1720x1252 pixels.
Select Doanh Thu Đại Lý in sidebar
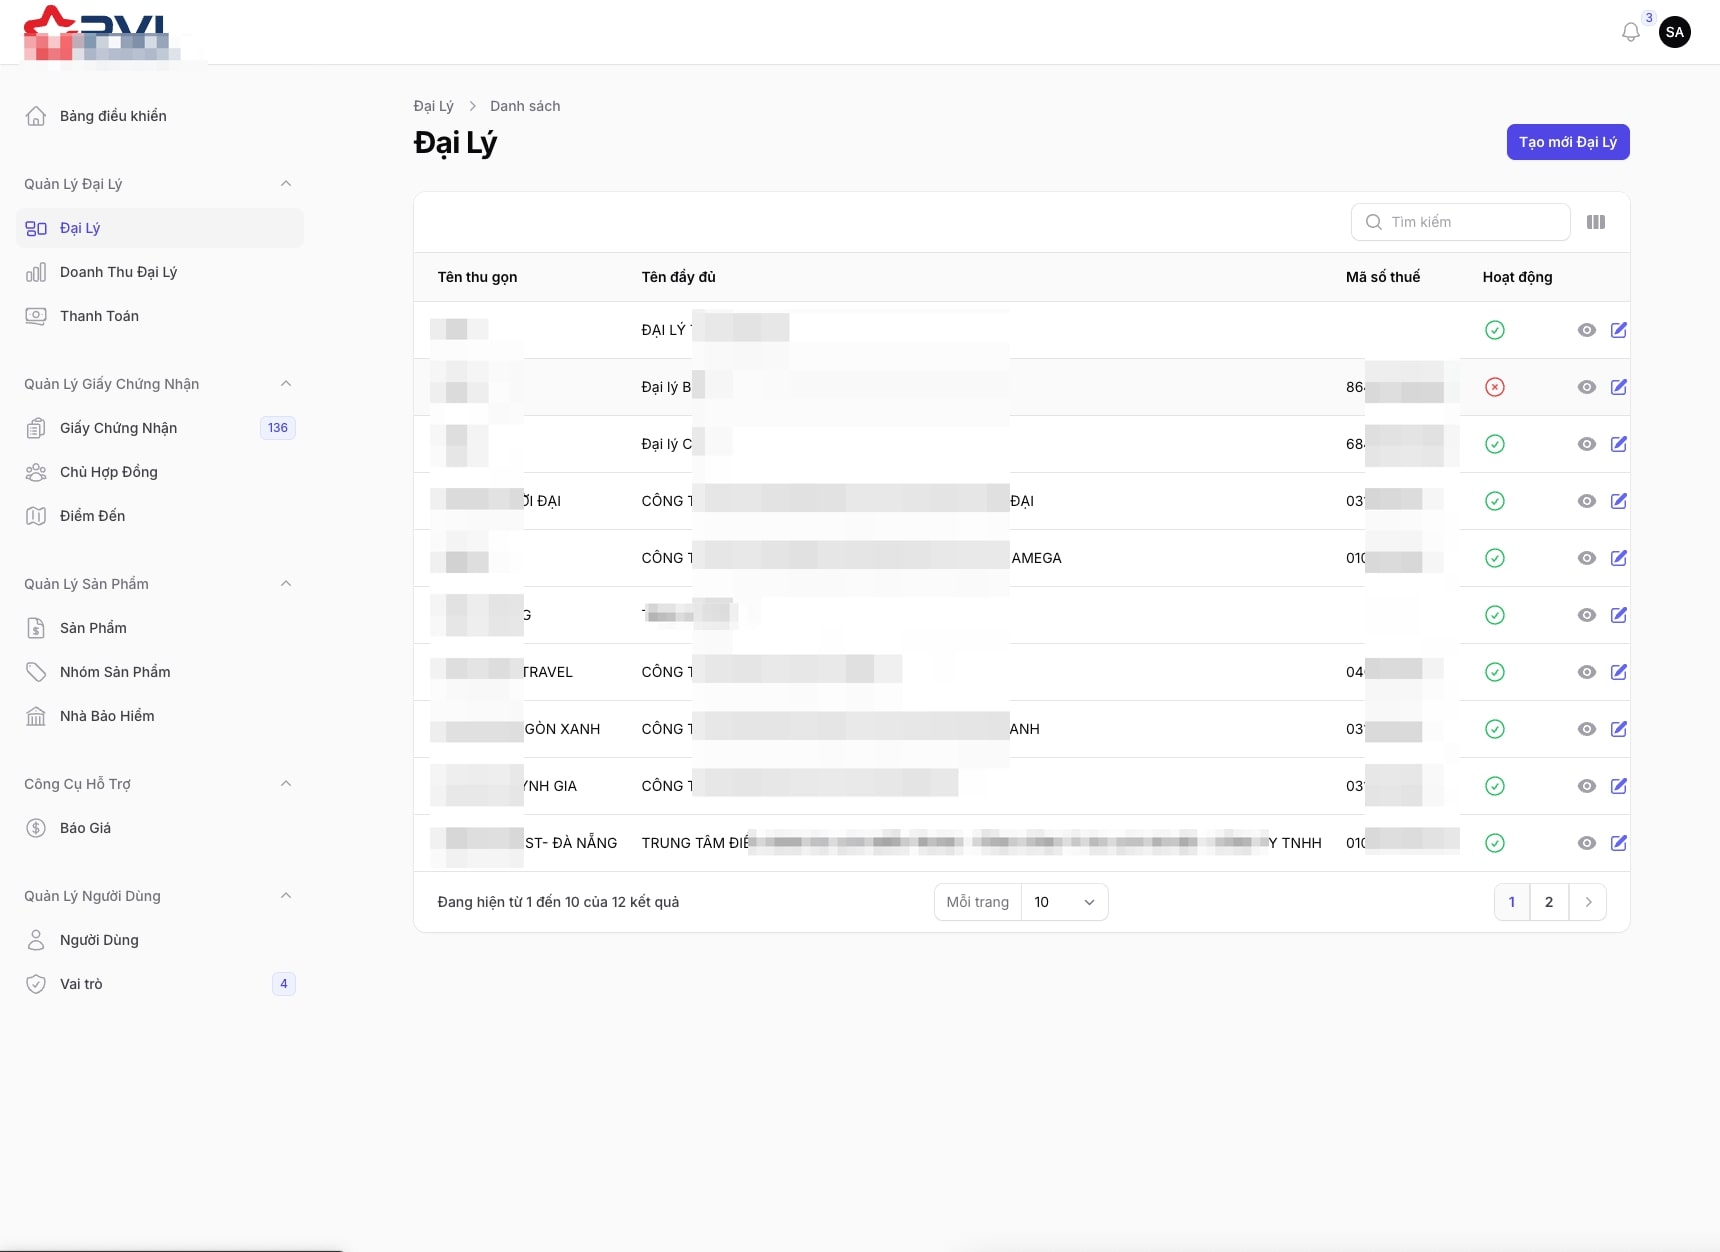(118, 272)
